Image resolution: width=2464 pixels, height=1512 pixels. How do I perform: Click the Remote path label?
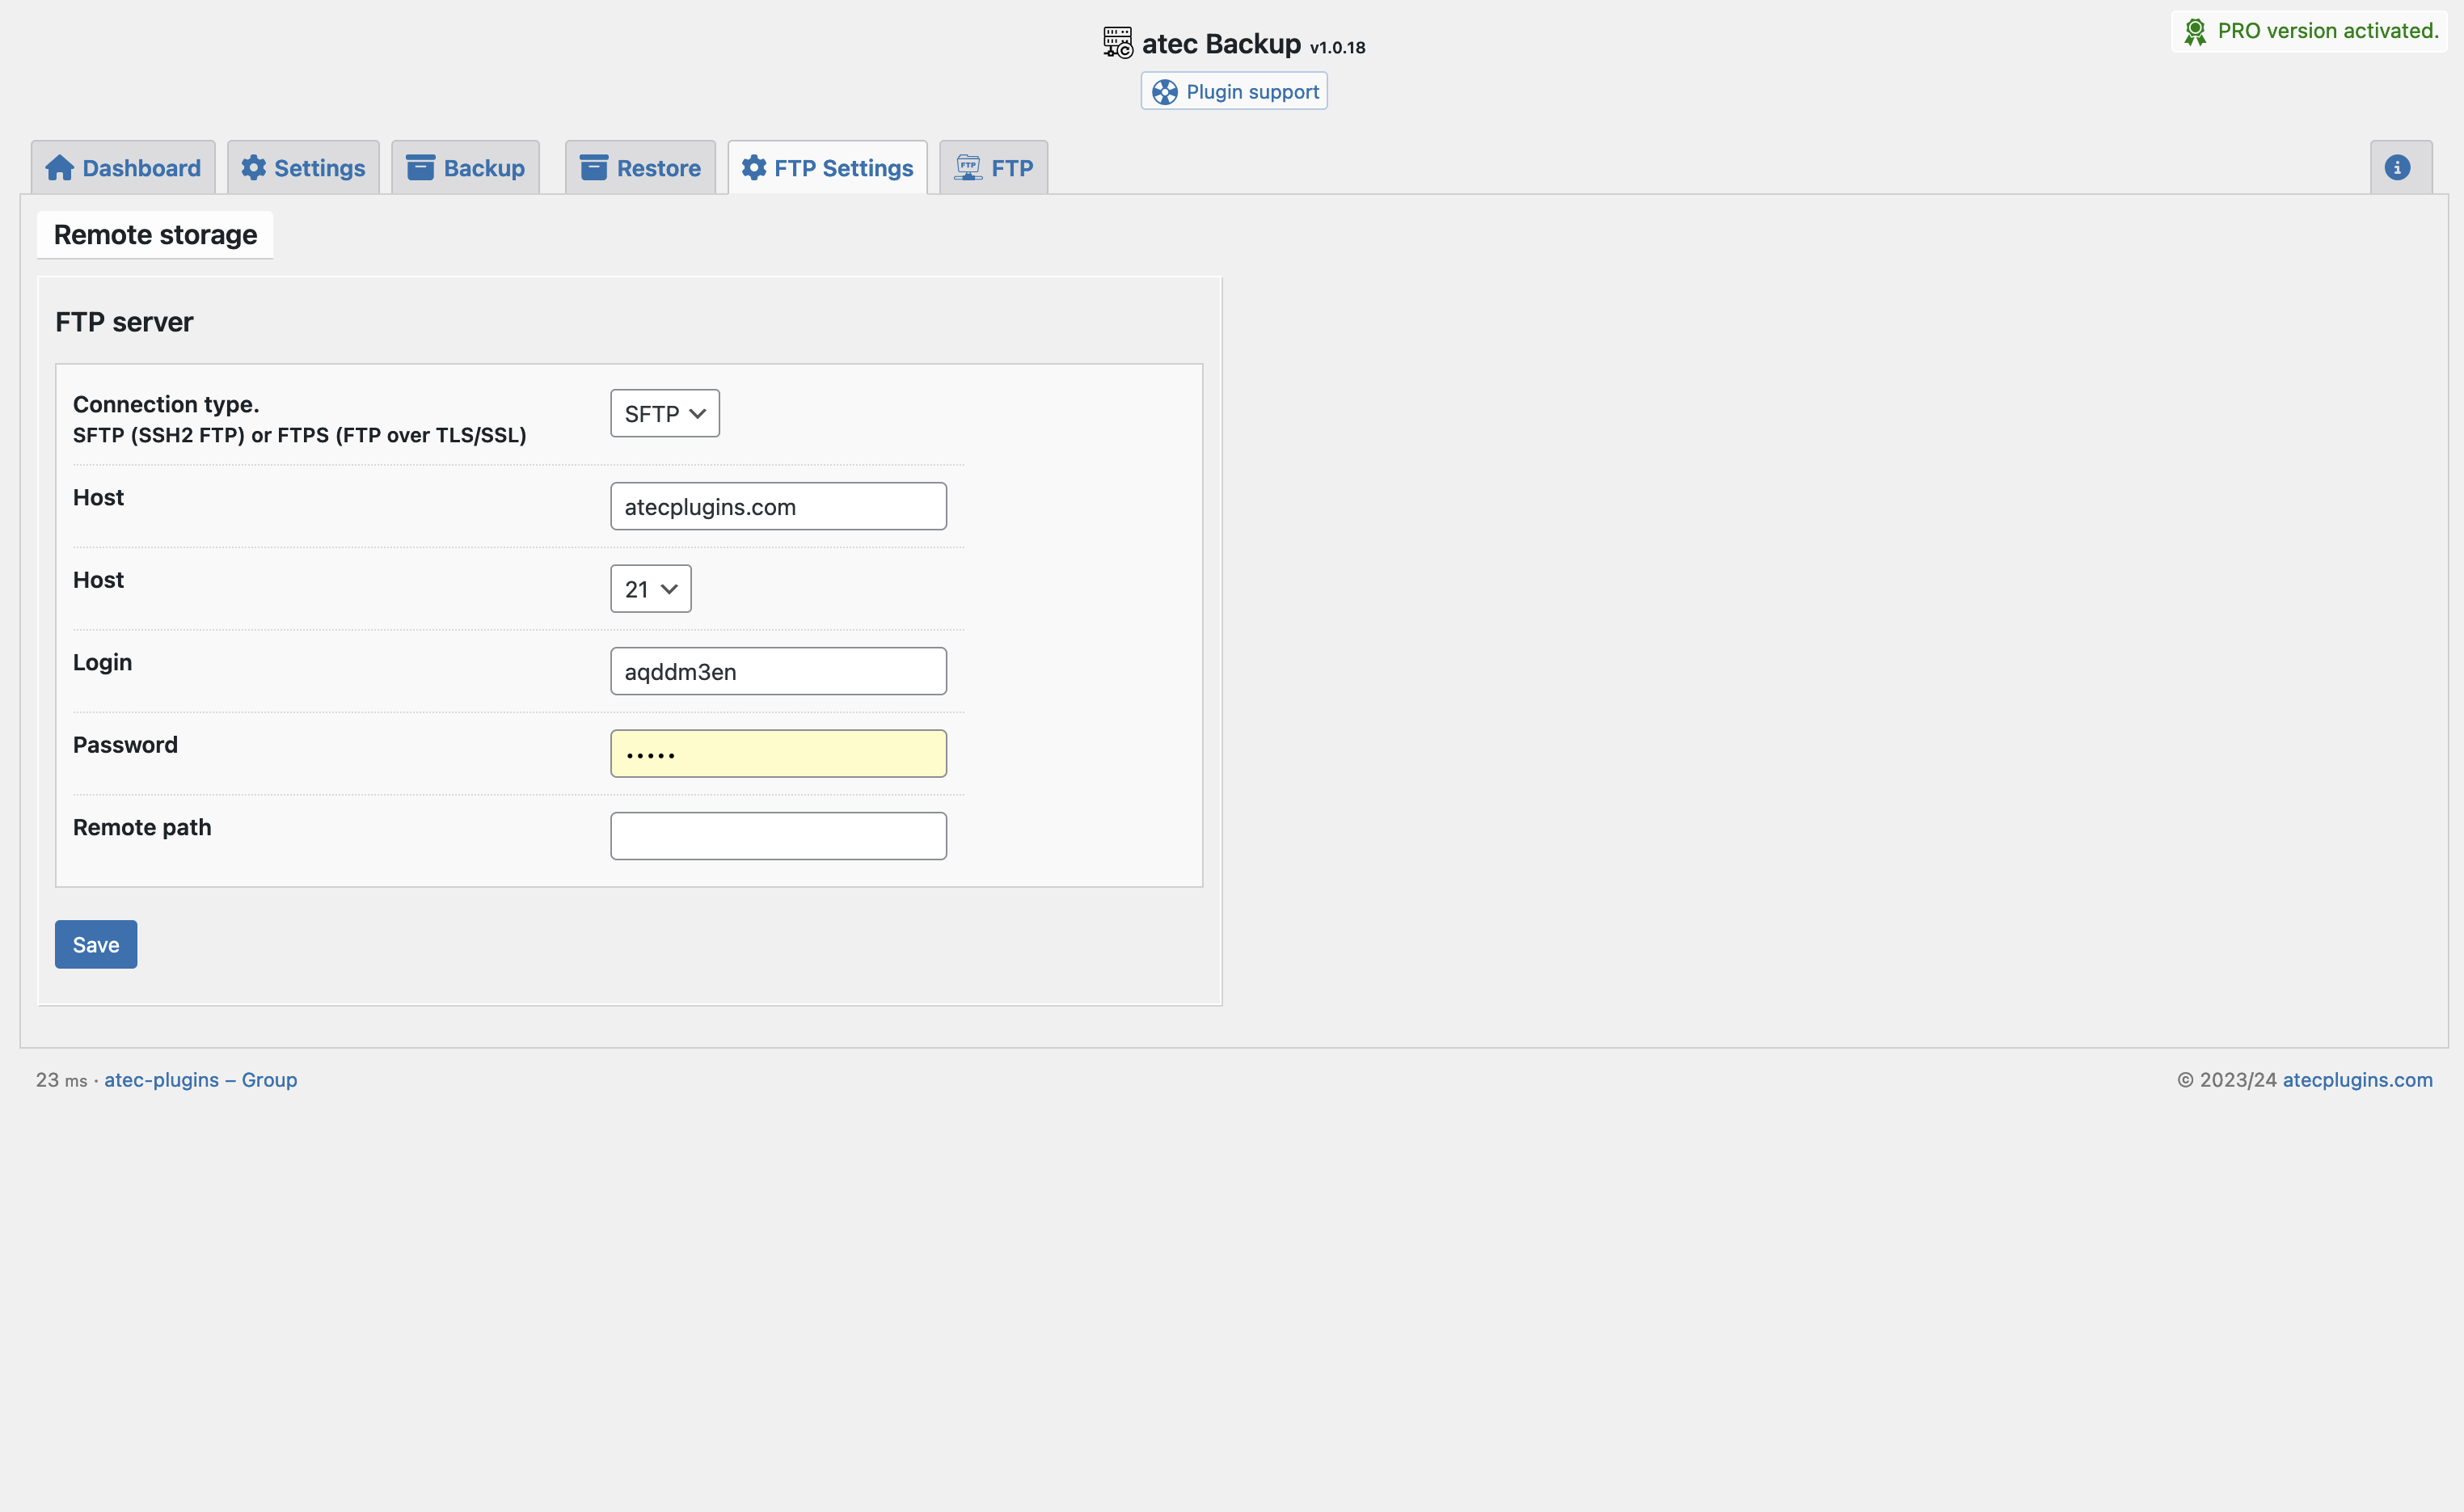[142, 827]
